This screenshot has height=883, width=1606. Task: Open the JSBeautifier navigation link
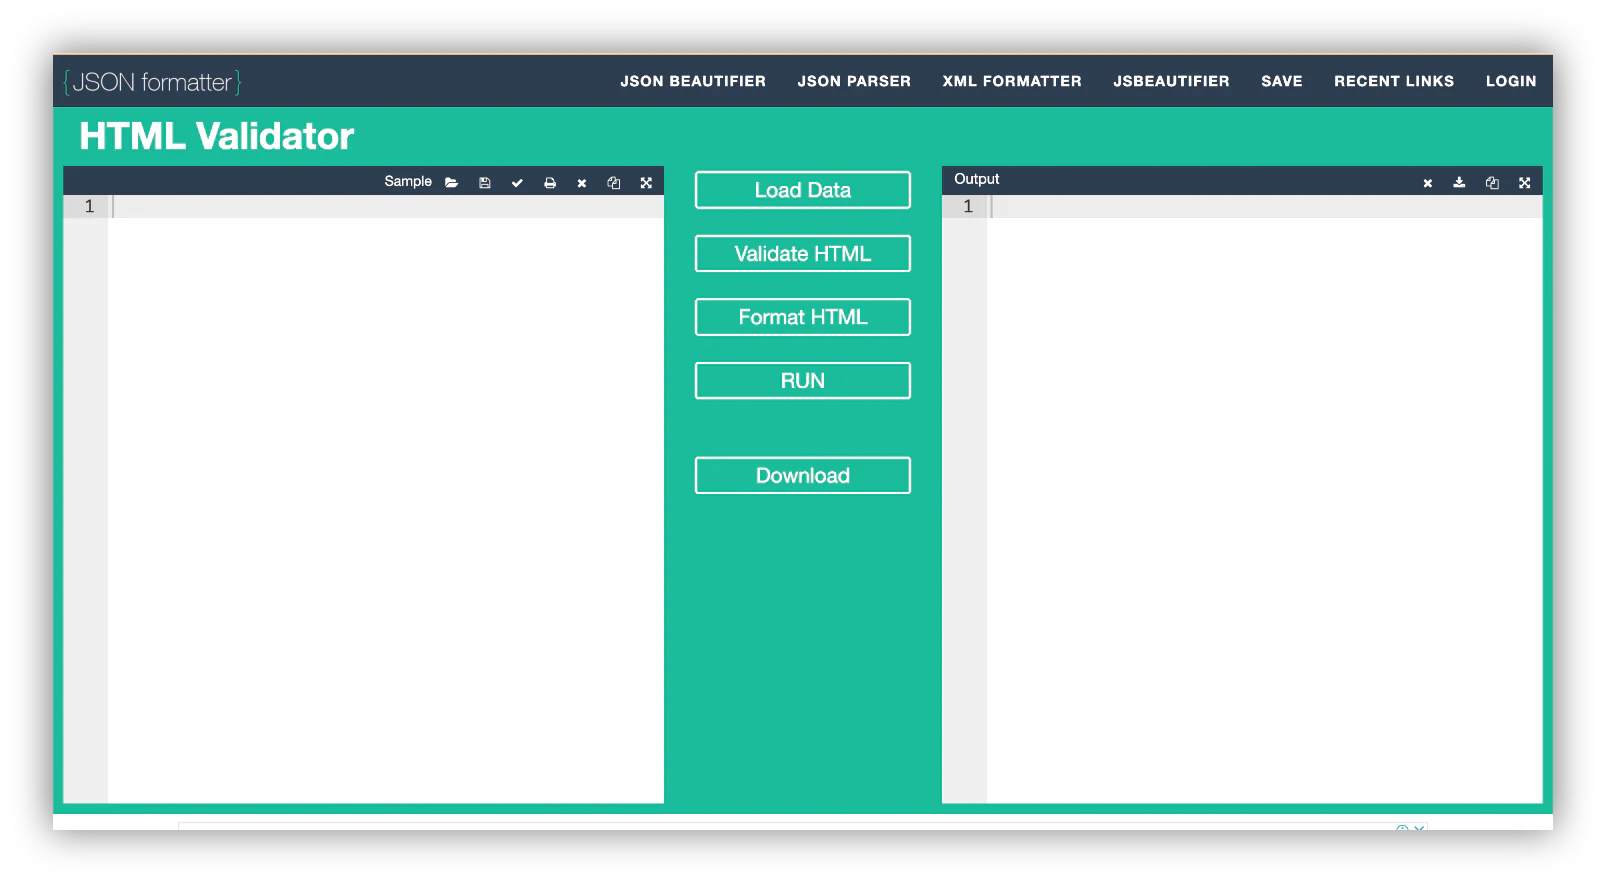coord(1171,81)
